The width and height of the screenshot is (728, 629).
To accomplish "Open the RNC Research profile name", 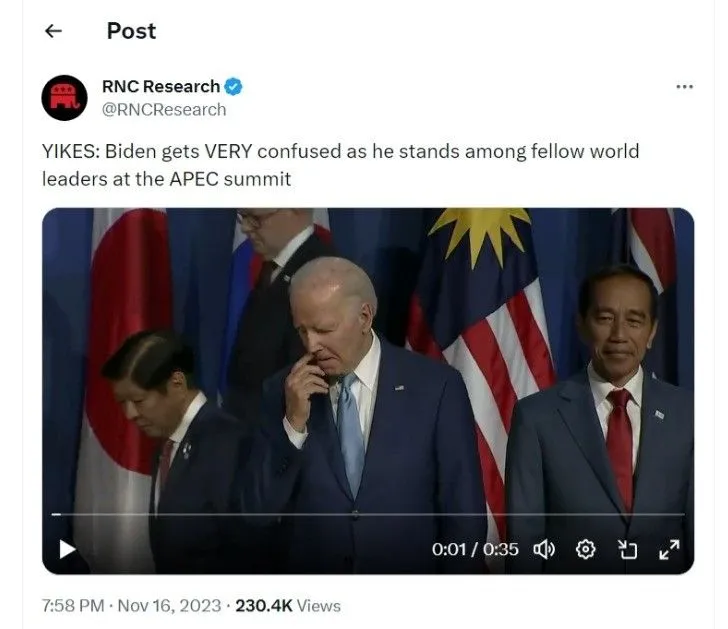I will point(161,87).
